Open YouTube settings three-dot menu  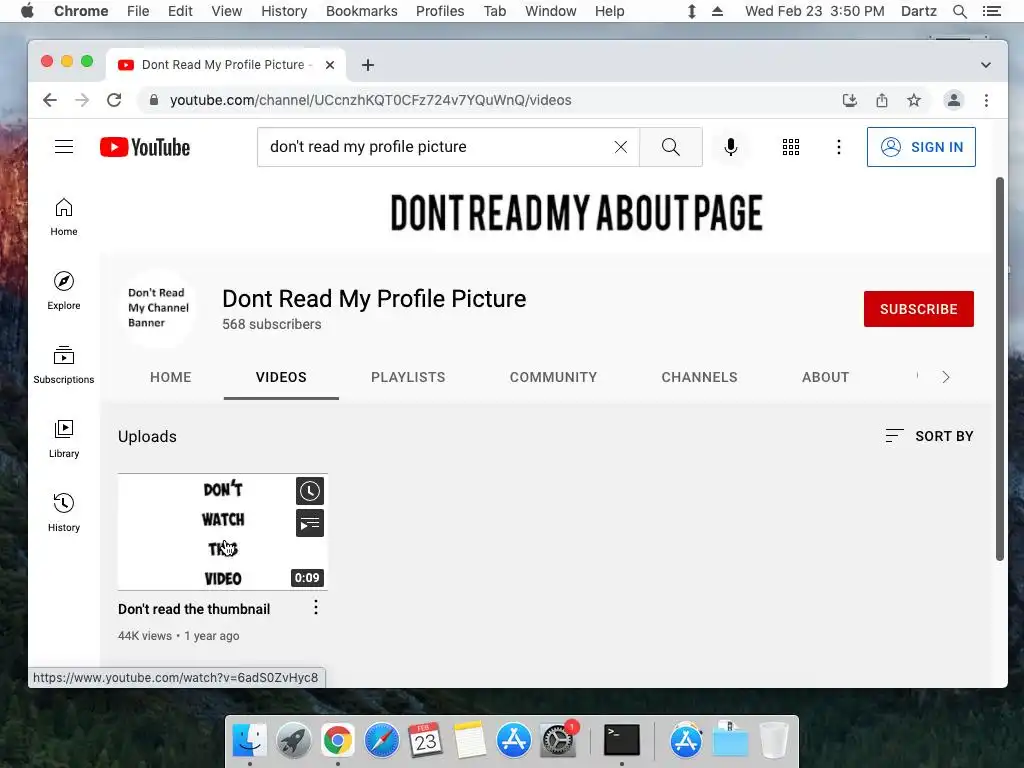tap(839, 147)
